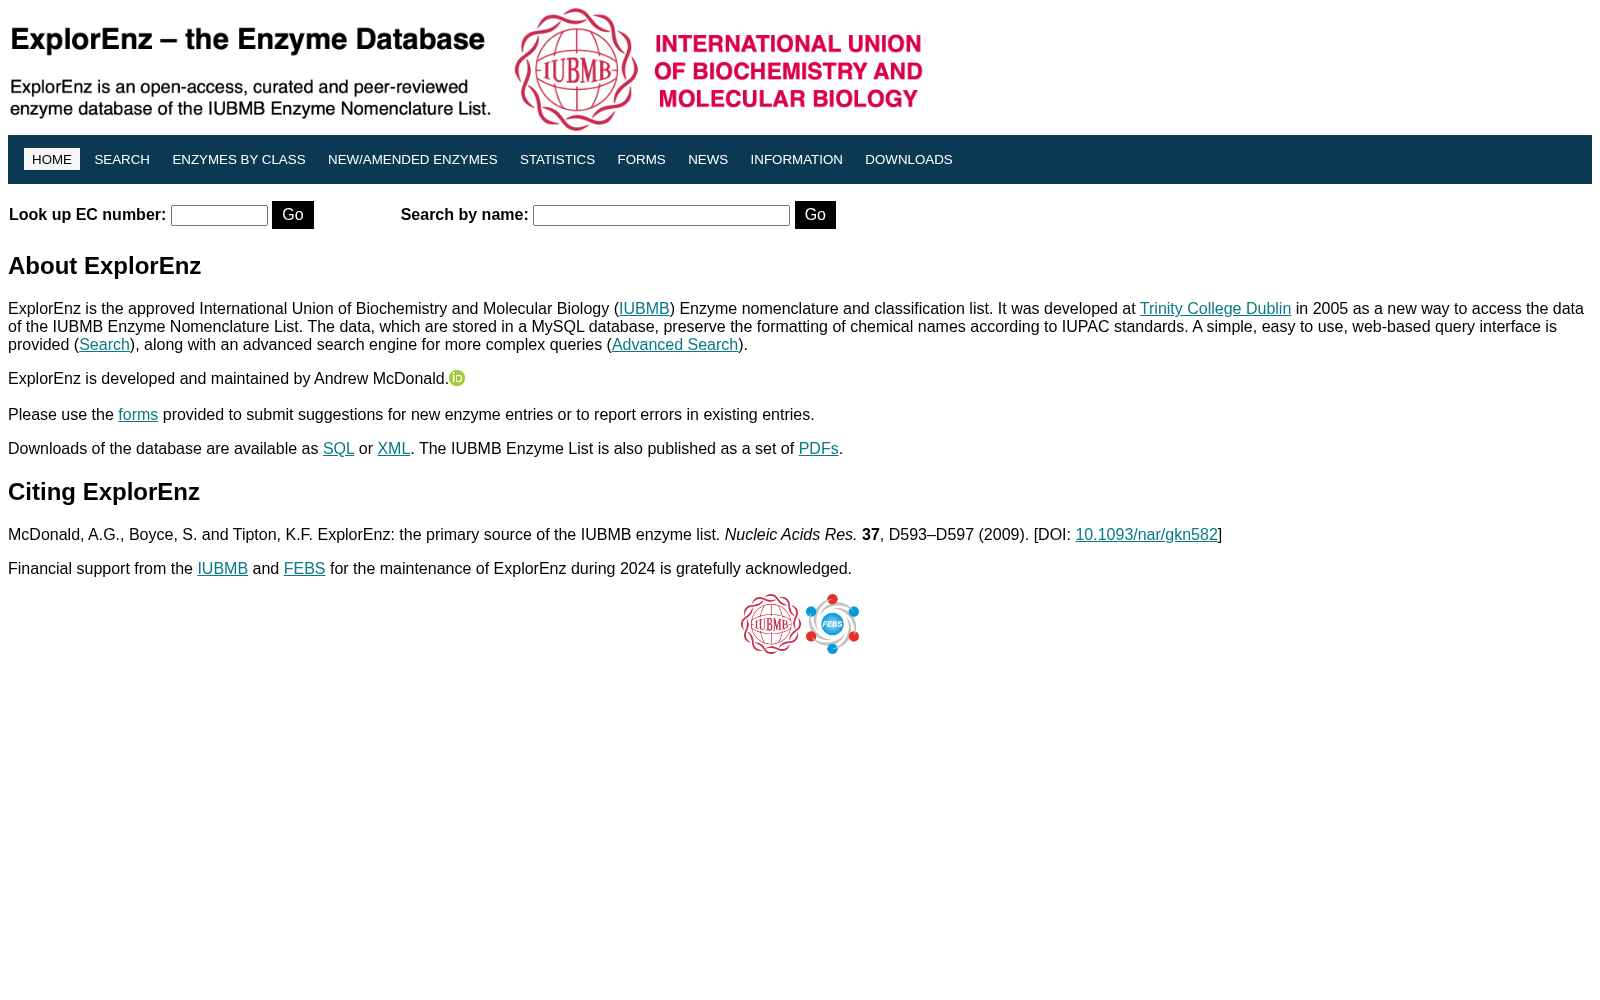Open the Downloads menu item
This screenshot has width=1600, height=1000.
(909, 159)
